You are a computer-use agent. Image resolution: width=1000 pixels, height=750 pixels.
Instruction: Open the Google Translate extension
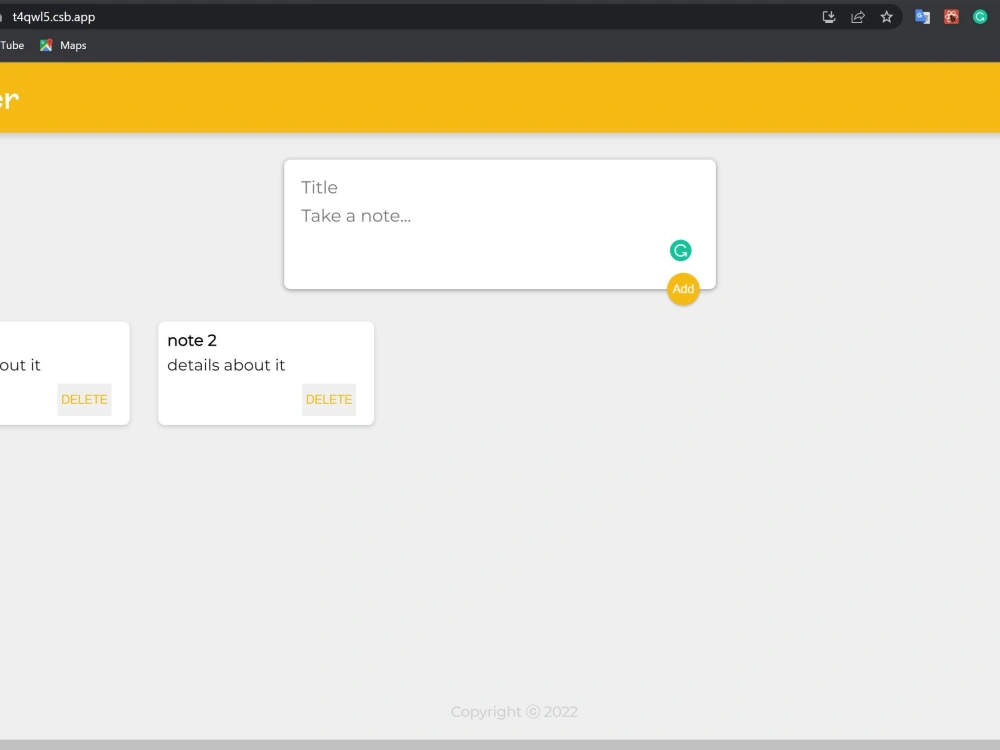pyautogui.click(x=922, y=17)
